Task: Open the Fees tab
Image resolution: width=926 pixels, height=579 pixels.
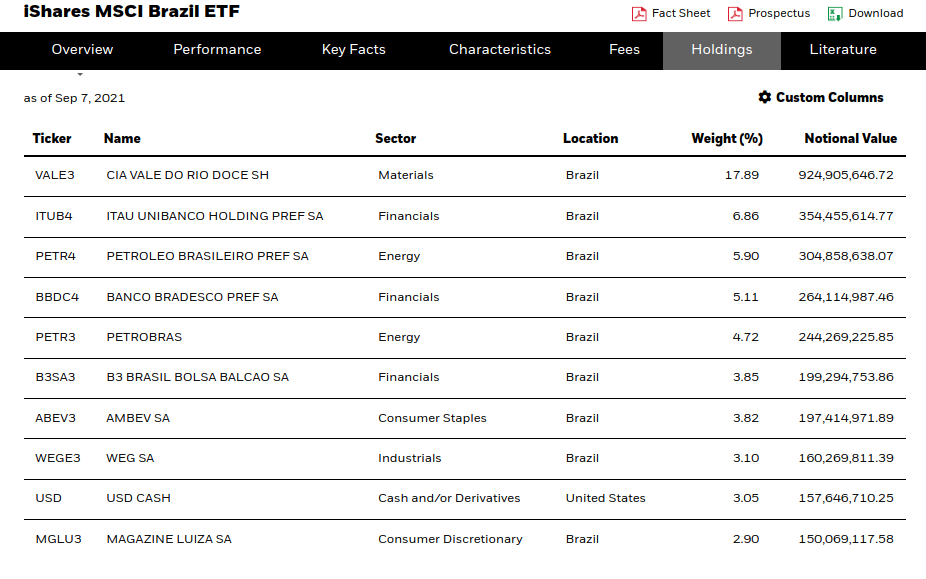Action: (624, 49)
